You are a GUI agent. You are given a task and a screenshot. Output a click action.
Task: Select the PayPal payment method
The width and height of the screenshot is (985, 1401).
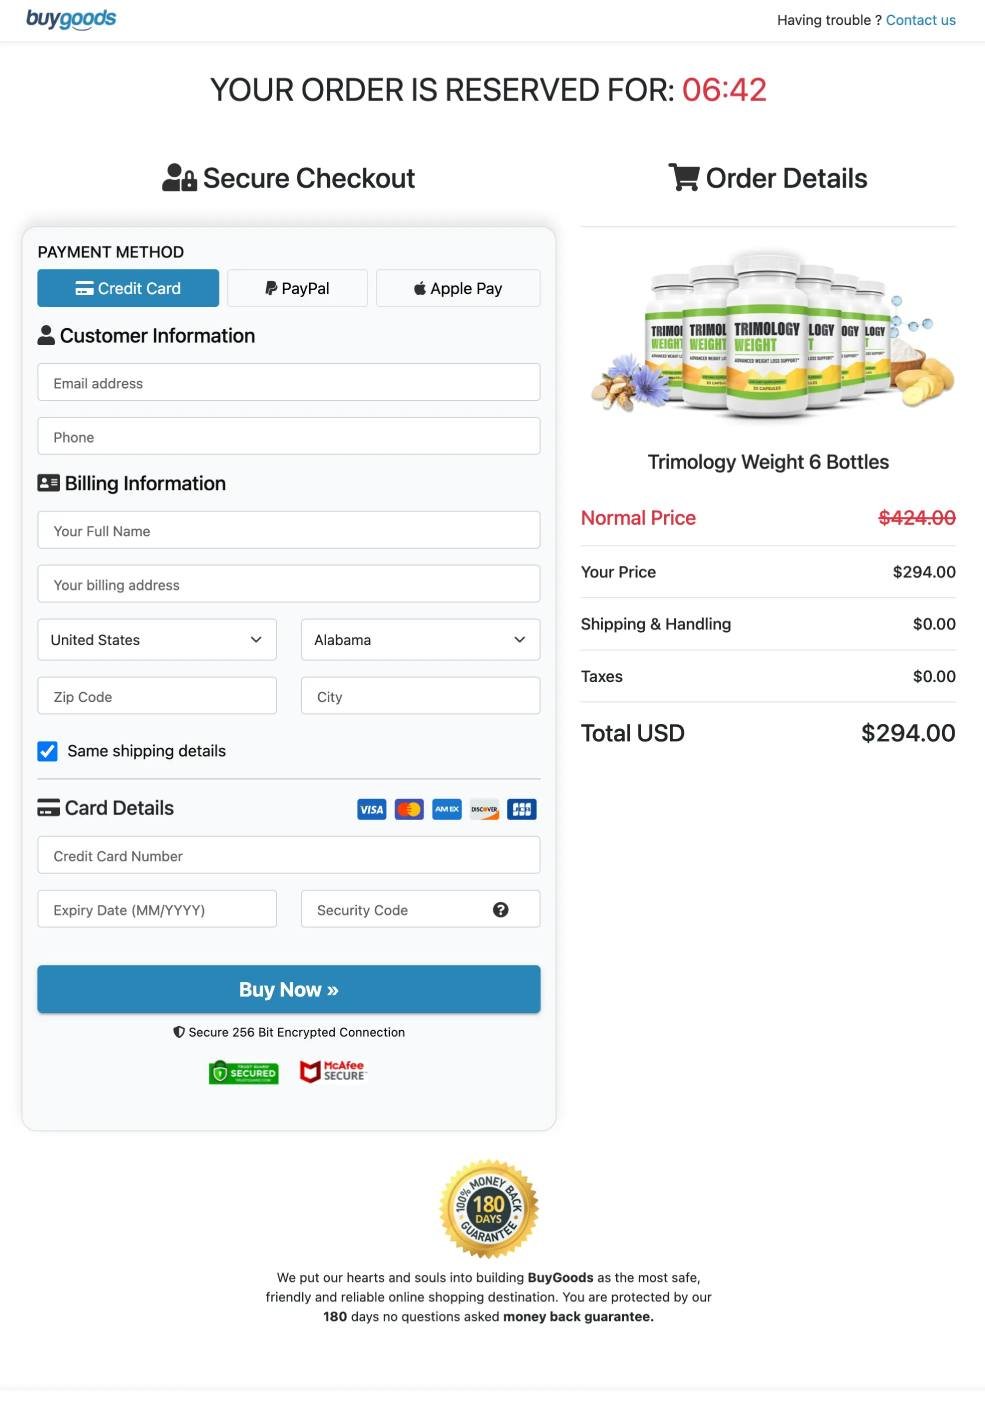point(297,287)
